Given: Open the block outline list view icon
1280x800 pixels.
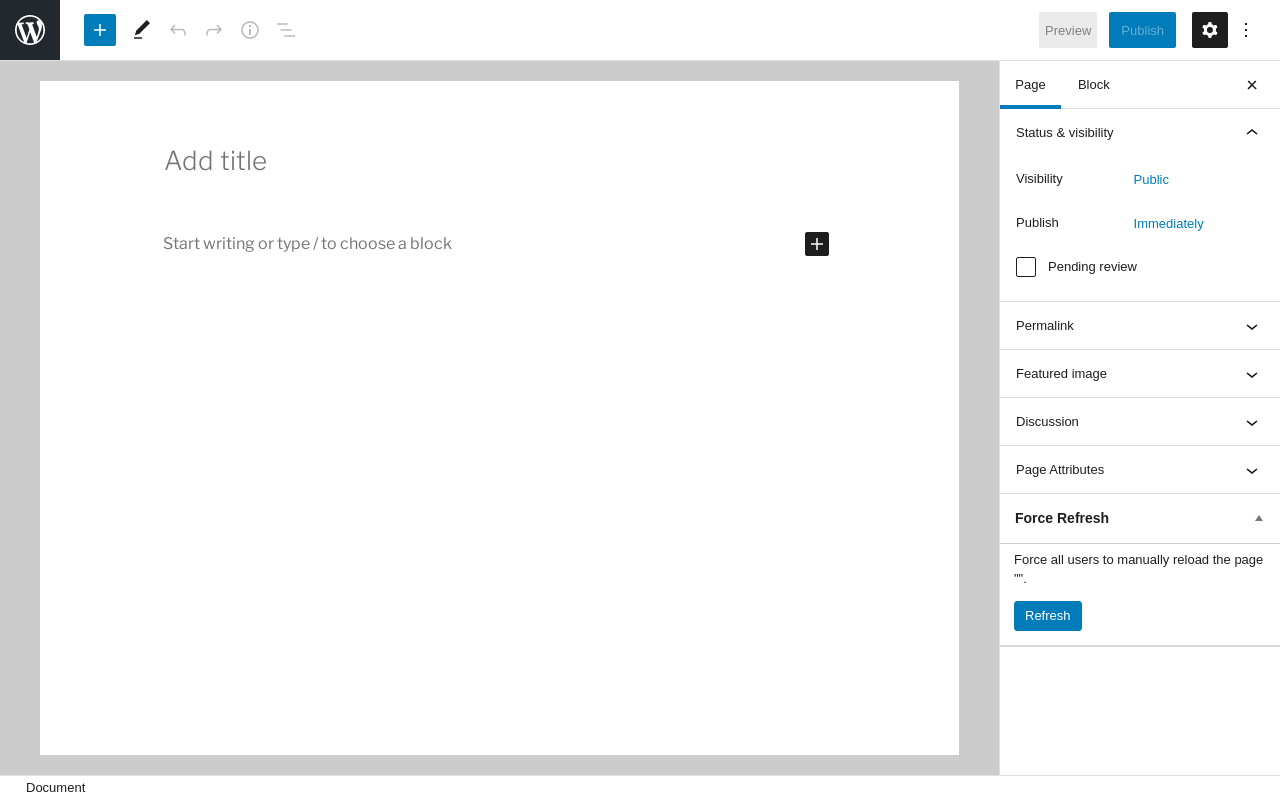Looking at the screenshot, I should (x=286, y=30).
